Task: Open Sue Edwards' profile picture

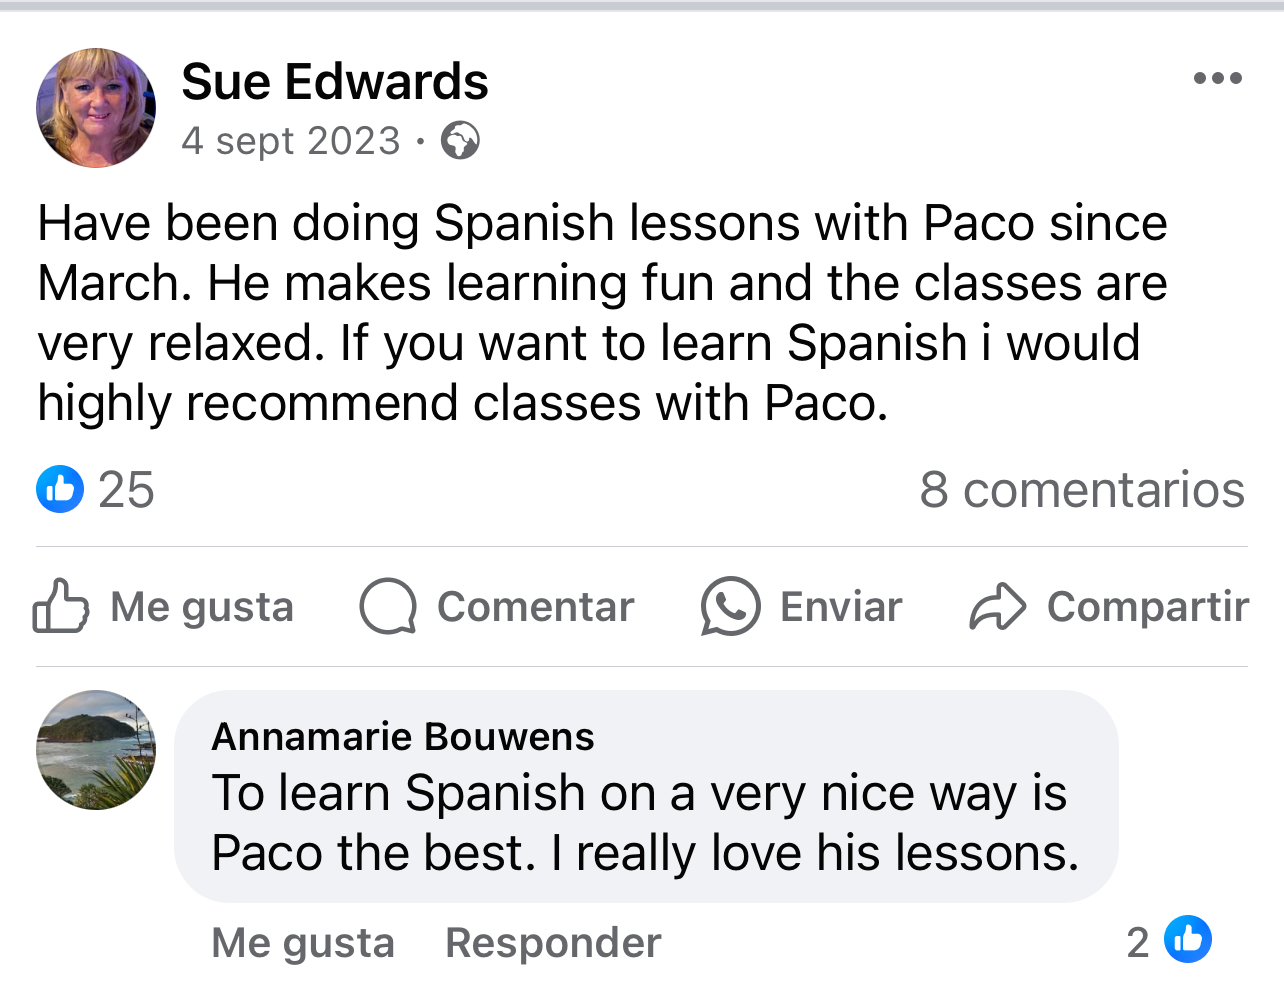Action: click(x=96, y=108)
